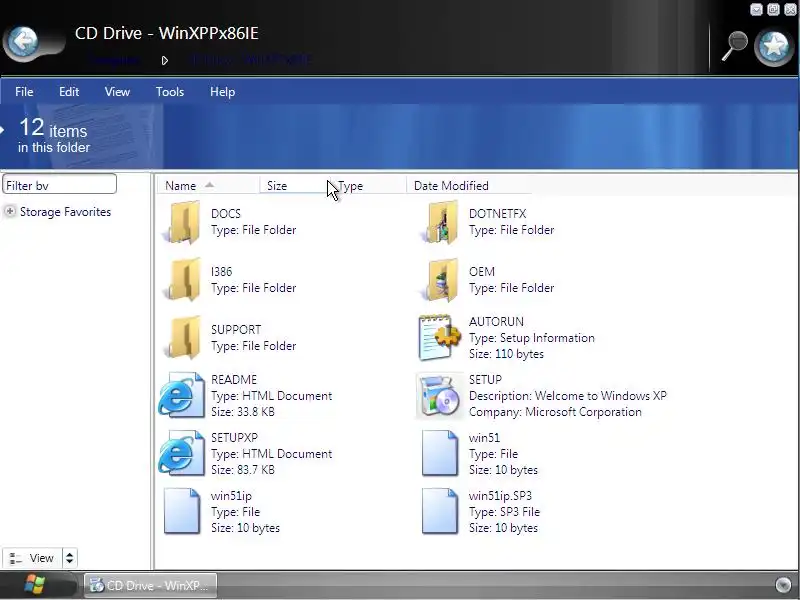This screenshot has width=800, height=600.
Task: Click the tray orb at taskbar right
Action: [783, 585]
